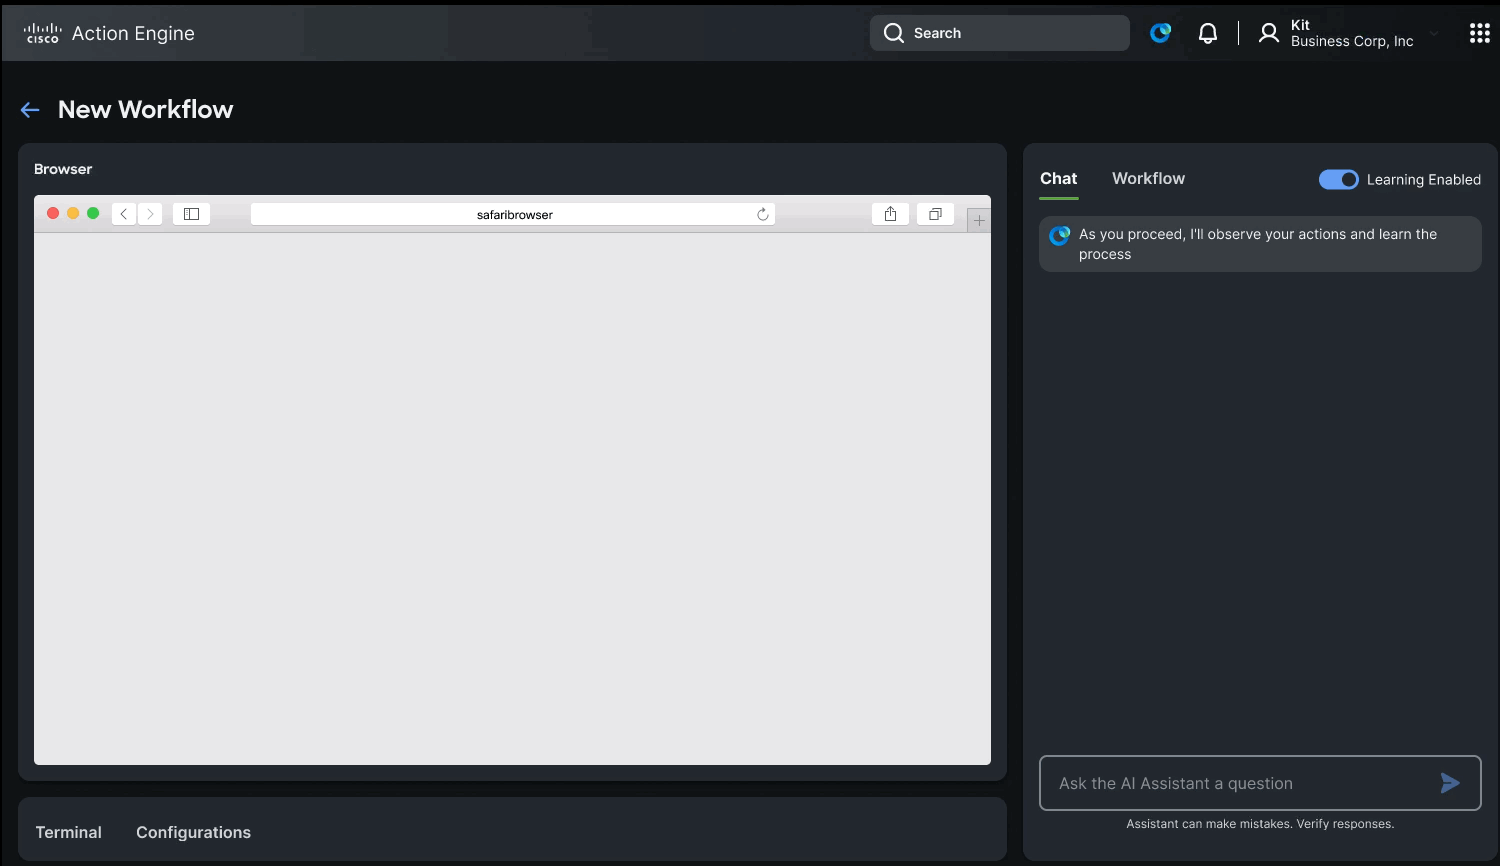This screenshot has width=1500, height=866.
Task: Open the Share icon in the browser toolbar
Action: 890,213
